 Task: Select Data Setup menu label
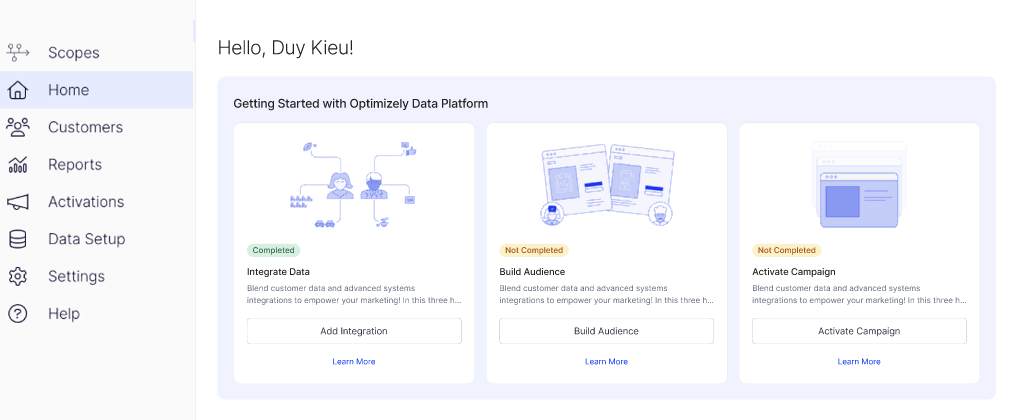point(86,239)
